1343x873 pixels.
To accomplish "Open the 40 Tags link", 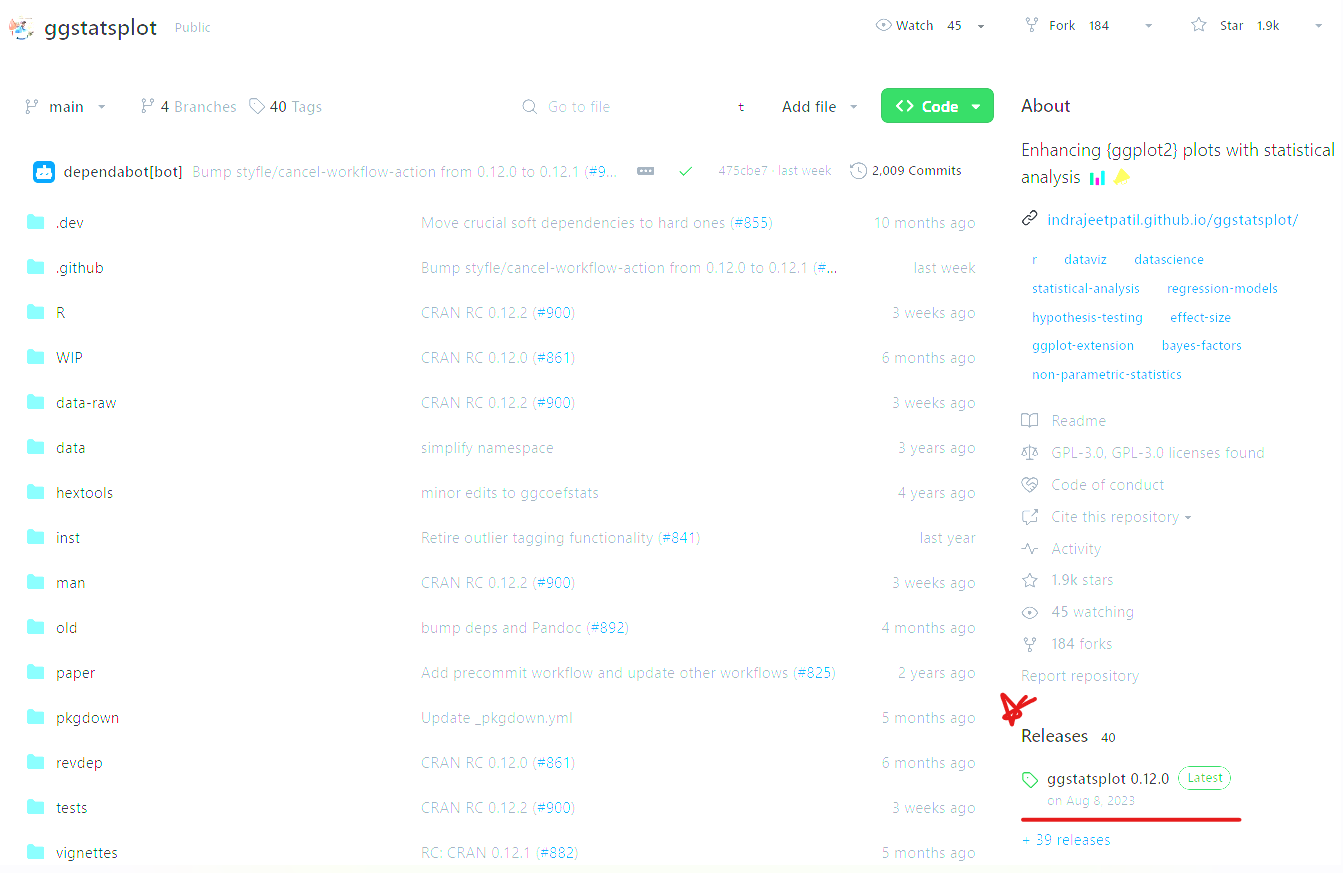I will [286, 106].
